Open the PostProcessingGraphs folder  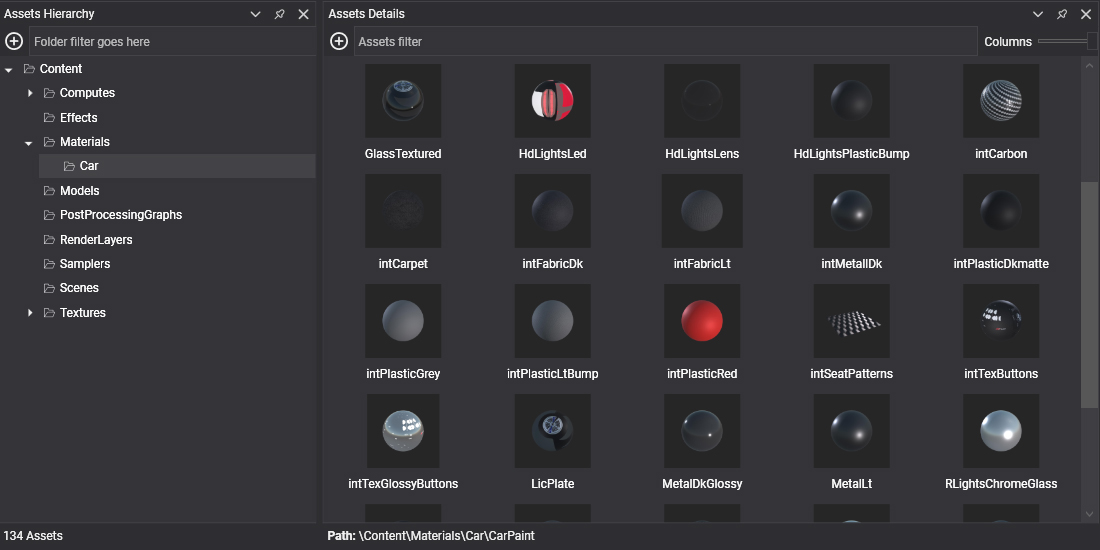click(x=120, y=215)
